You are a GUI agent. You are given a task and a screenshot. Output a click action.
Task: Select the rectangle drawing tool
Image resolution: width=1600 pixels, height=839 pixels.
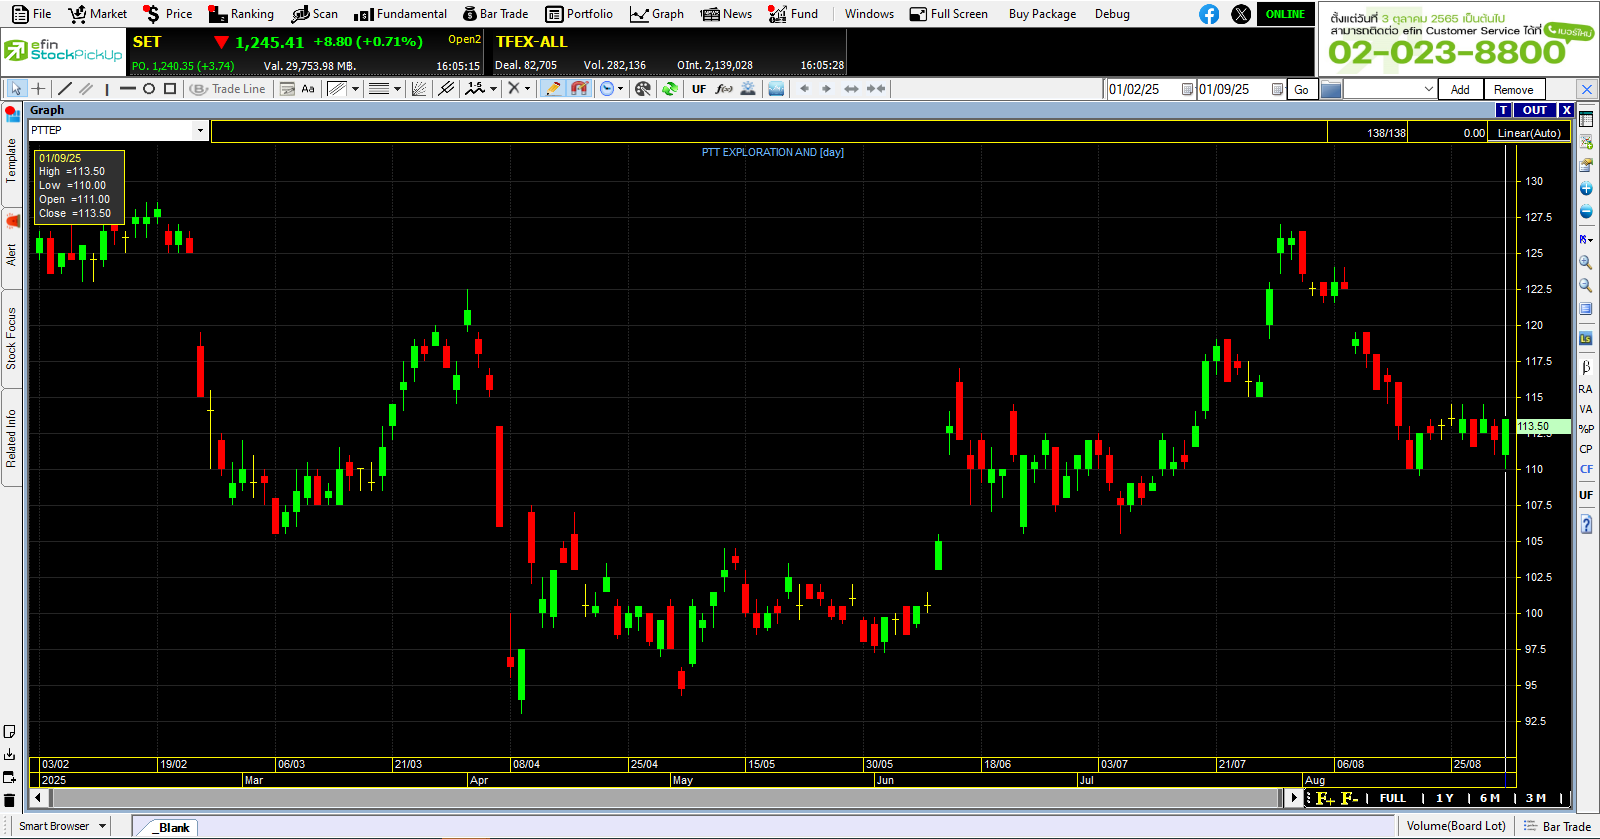pyautogui.click(x=170, y=89)
